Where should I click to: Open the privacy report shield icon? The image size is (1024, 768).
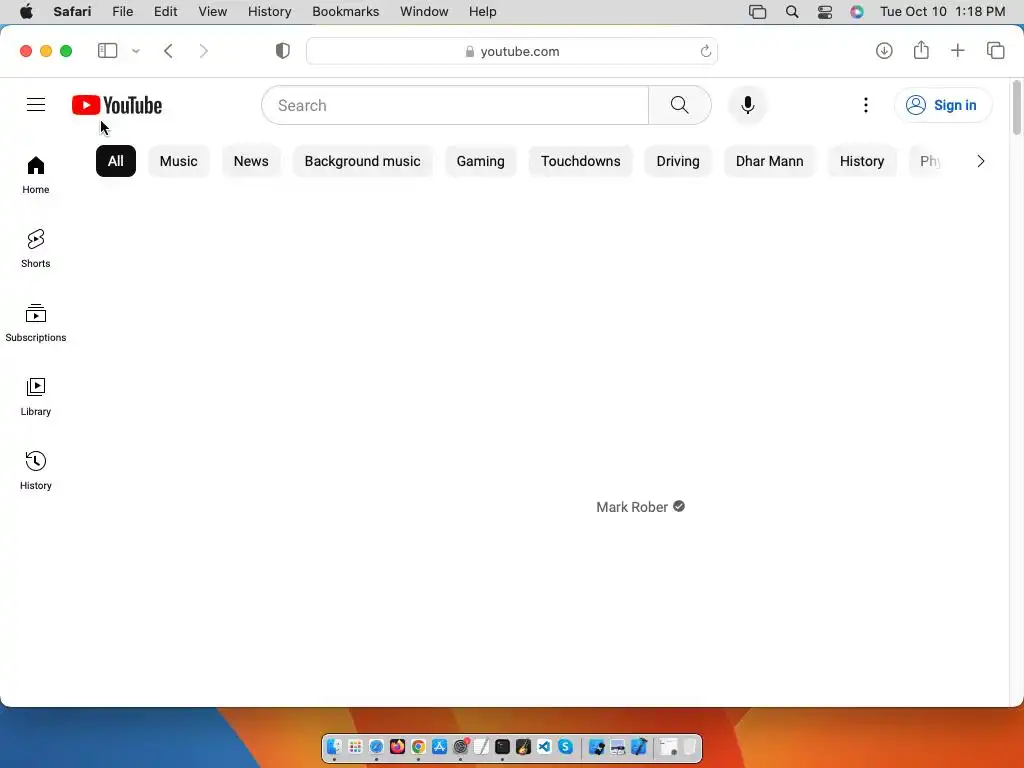[x=283, y=51]
